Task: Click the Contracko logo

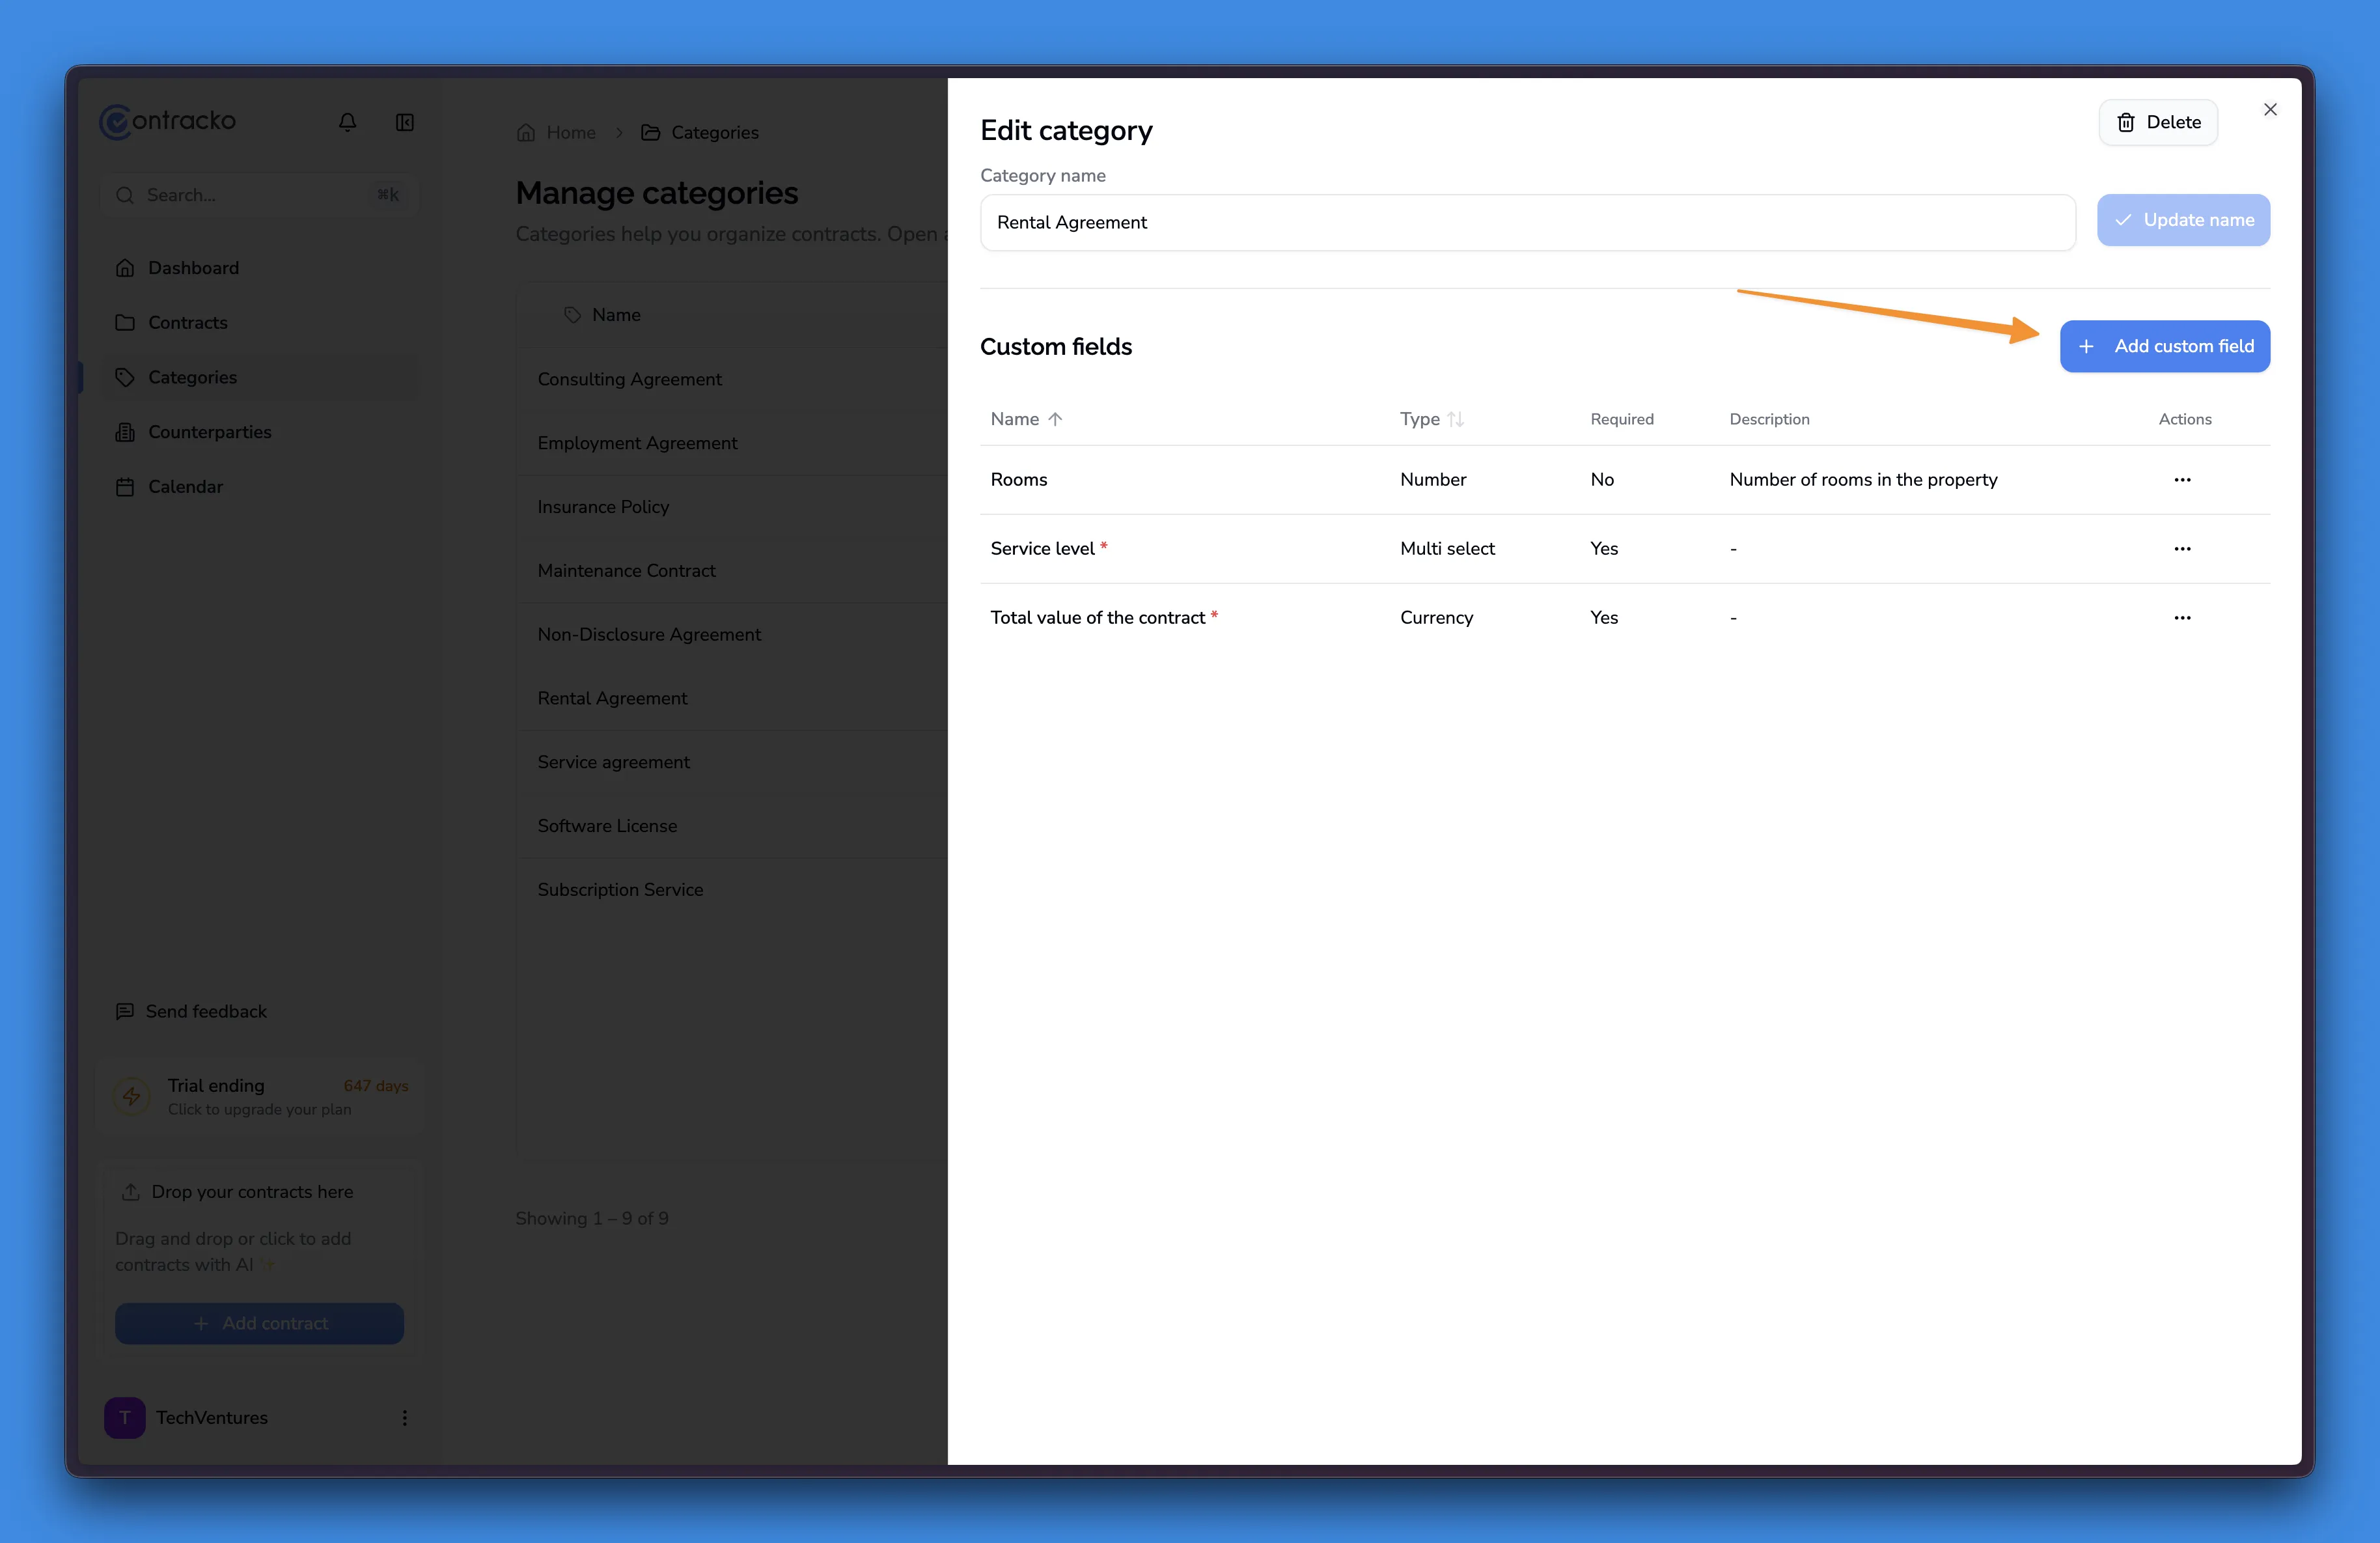Action: 167,121
